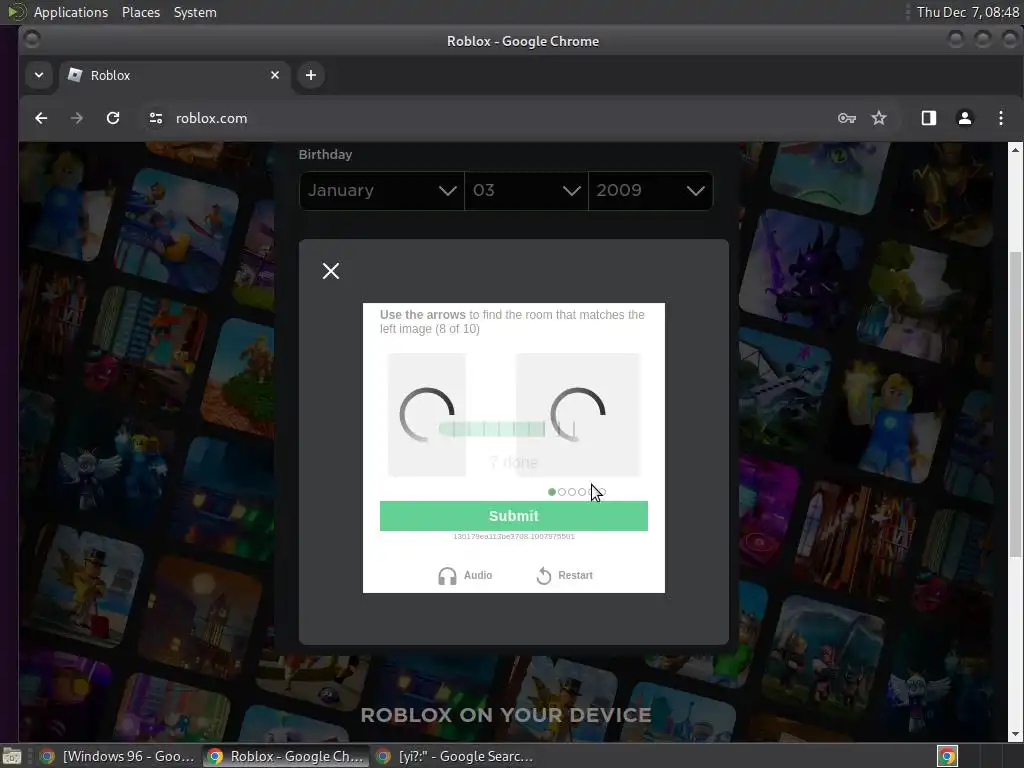The width and height of the screenshot is (1024, 768).
Task: Click the ROBLOX ON YOUR DEVICE heading
Action: point(506,715)
